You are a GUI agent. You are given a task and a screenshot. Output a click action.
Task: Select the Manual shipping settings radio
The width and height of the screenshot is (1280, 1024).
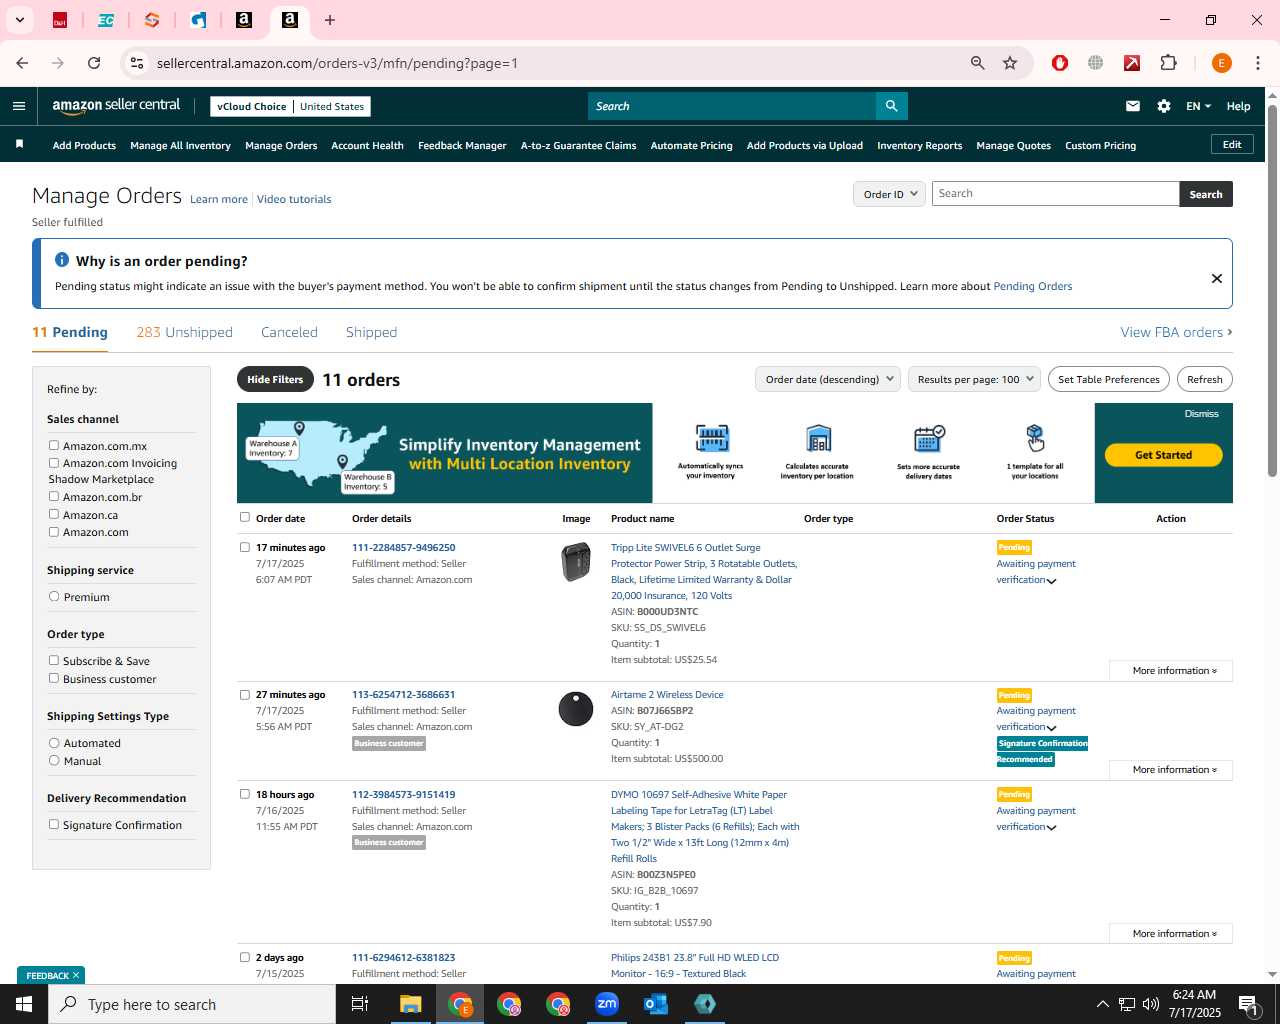click(x=54, y=761)
